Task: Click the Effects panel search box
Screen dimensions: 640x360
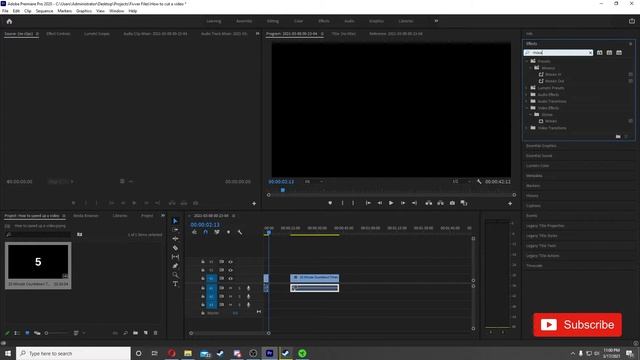Action: point(558,53)
